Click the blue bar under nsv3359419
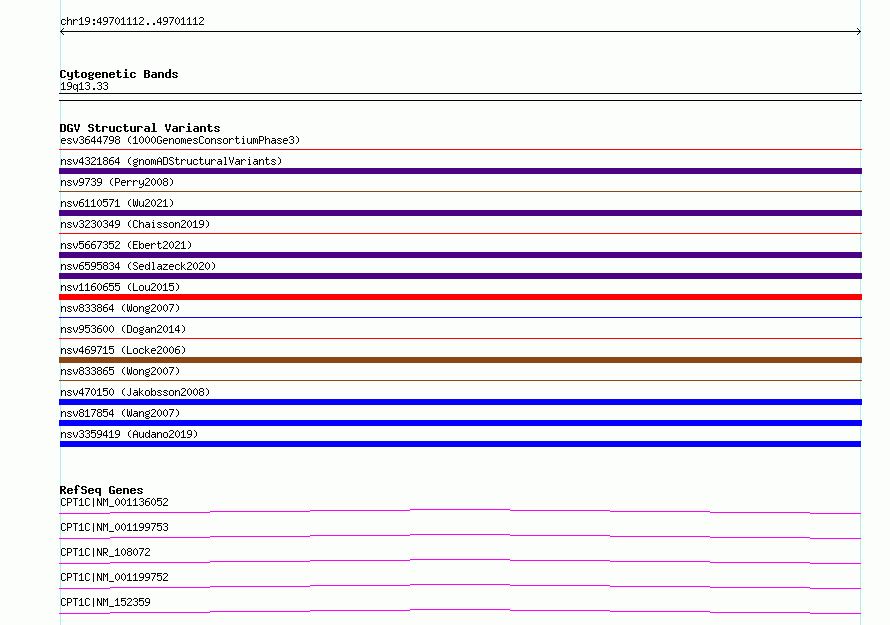The image size is (890, 625). (460, 444)
